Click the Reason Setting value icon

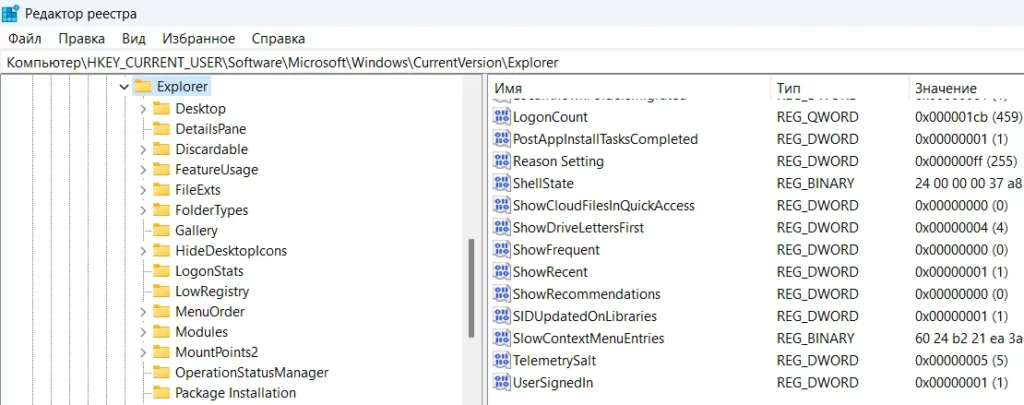pos(502,161)
